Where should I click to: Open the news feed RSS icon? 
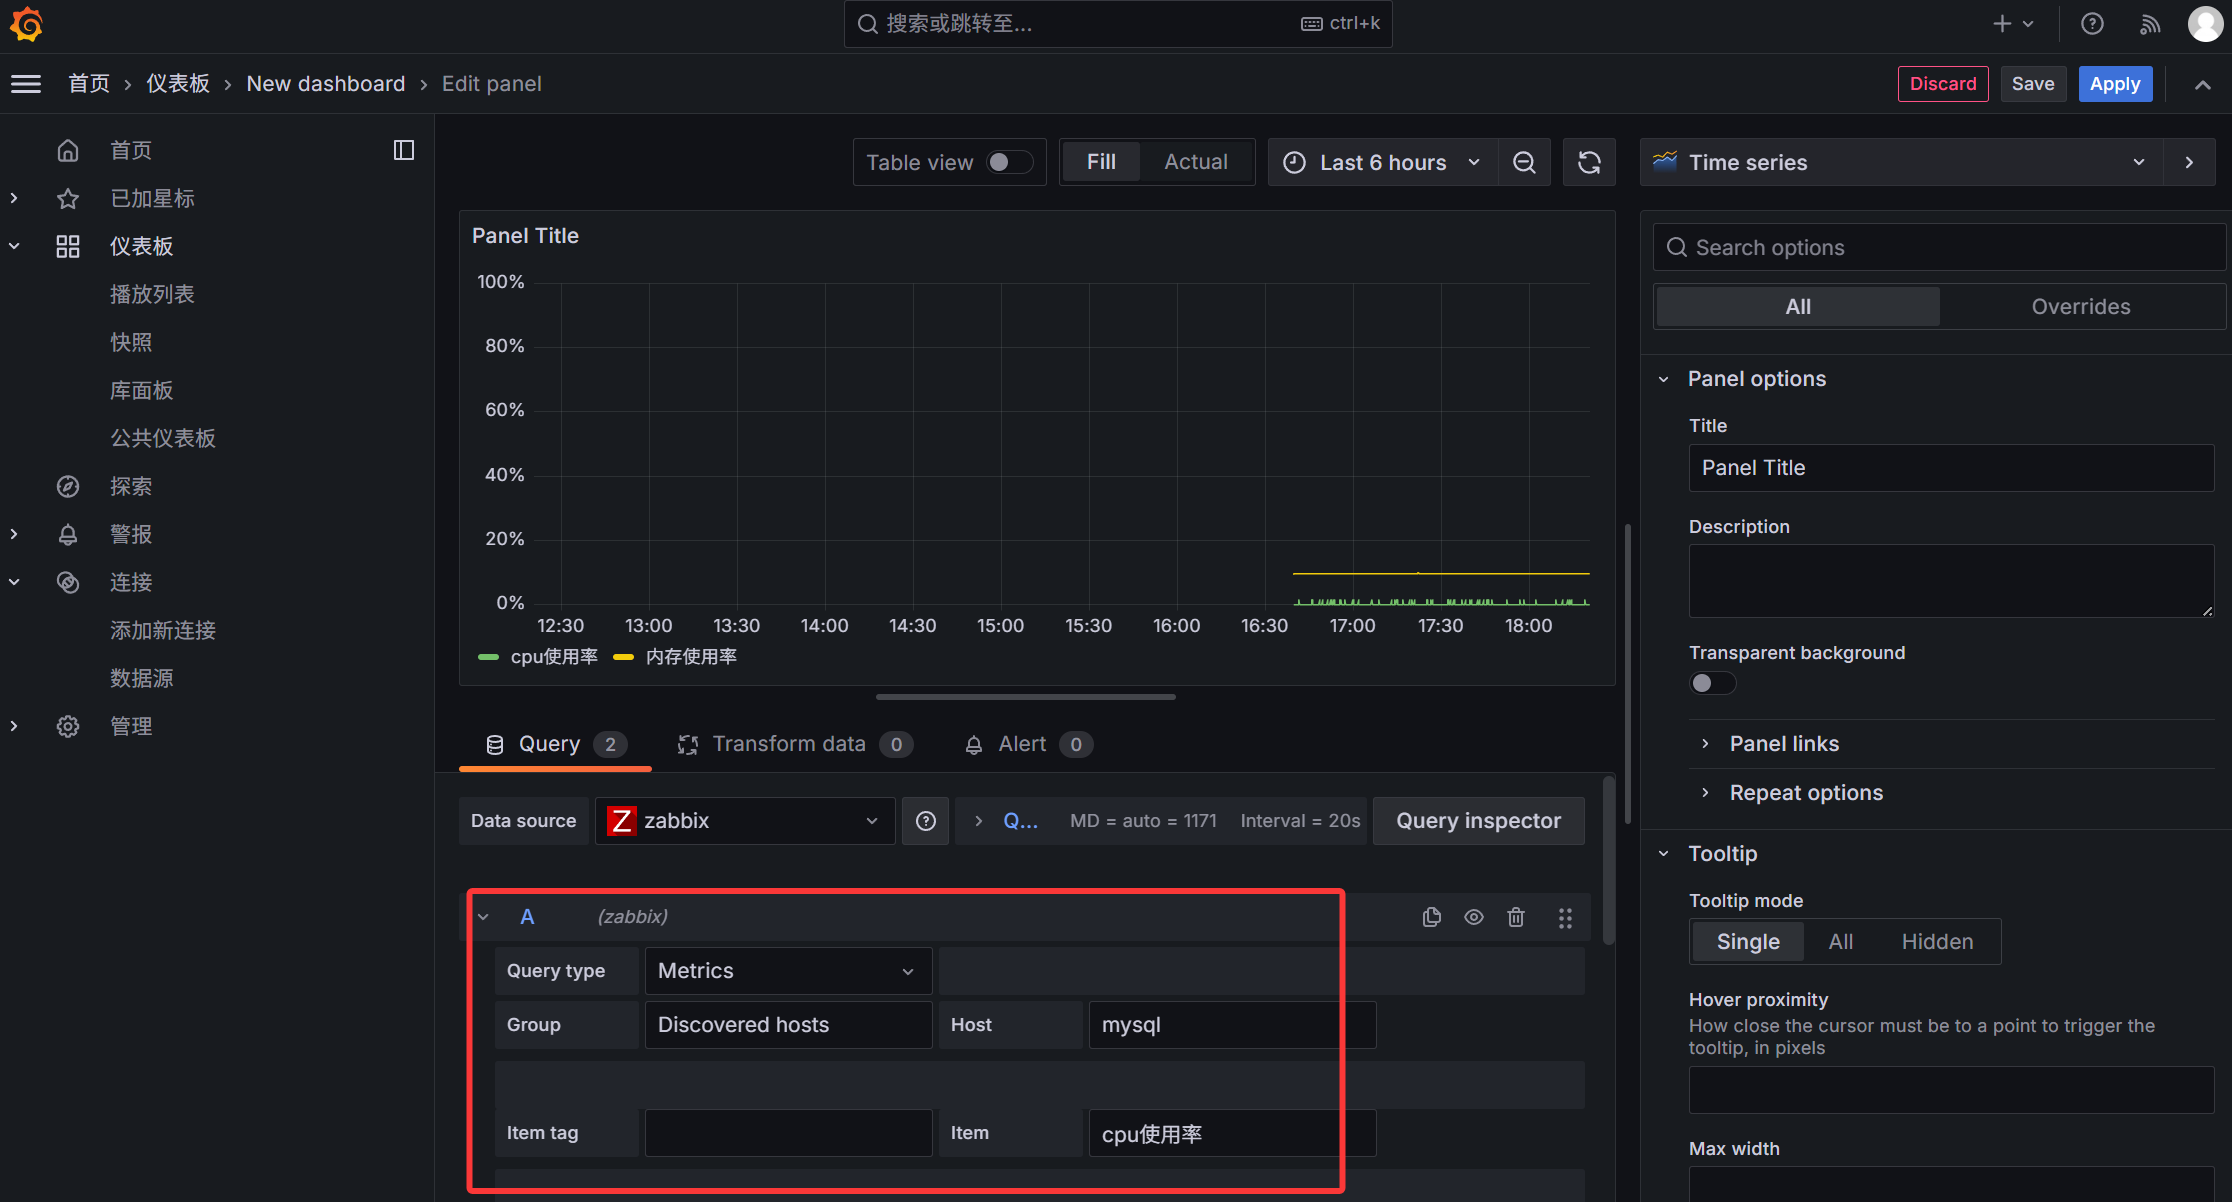tap(2149, 24)
